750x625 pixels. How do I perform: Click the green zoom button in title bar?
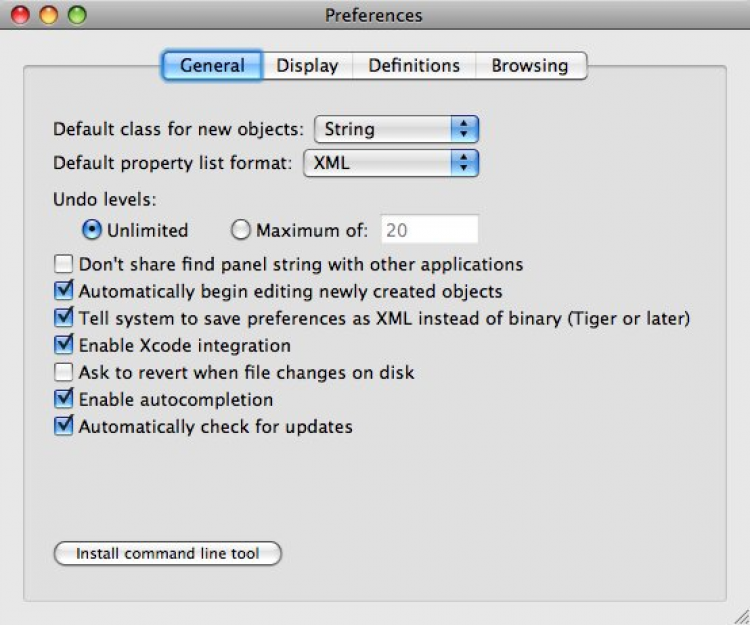[x=77, y=15]
